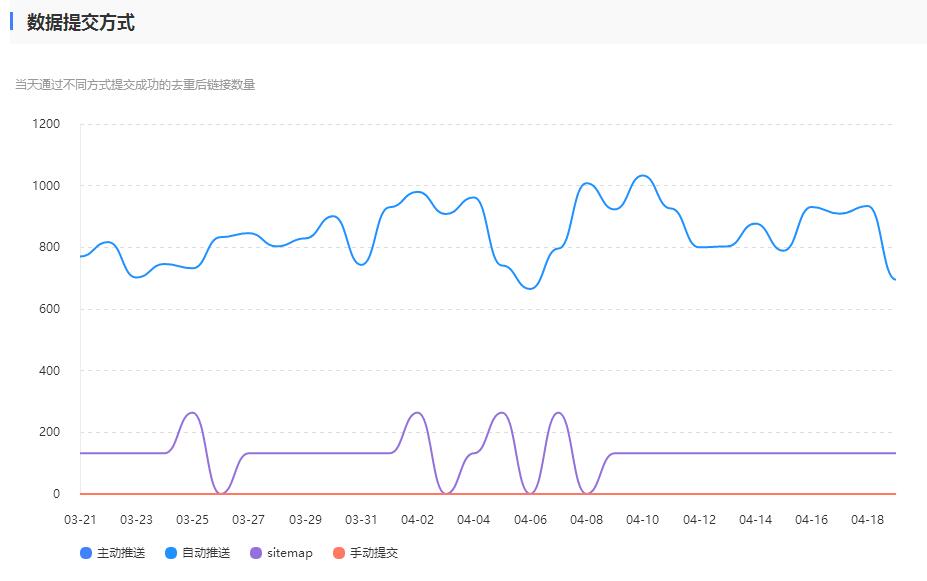Click the 600 y-axis value label
Screen dimensions: 927x581
[49, 309]
